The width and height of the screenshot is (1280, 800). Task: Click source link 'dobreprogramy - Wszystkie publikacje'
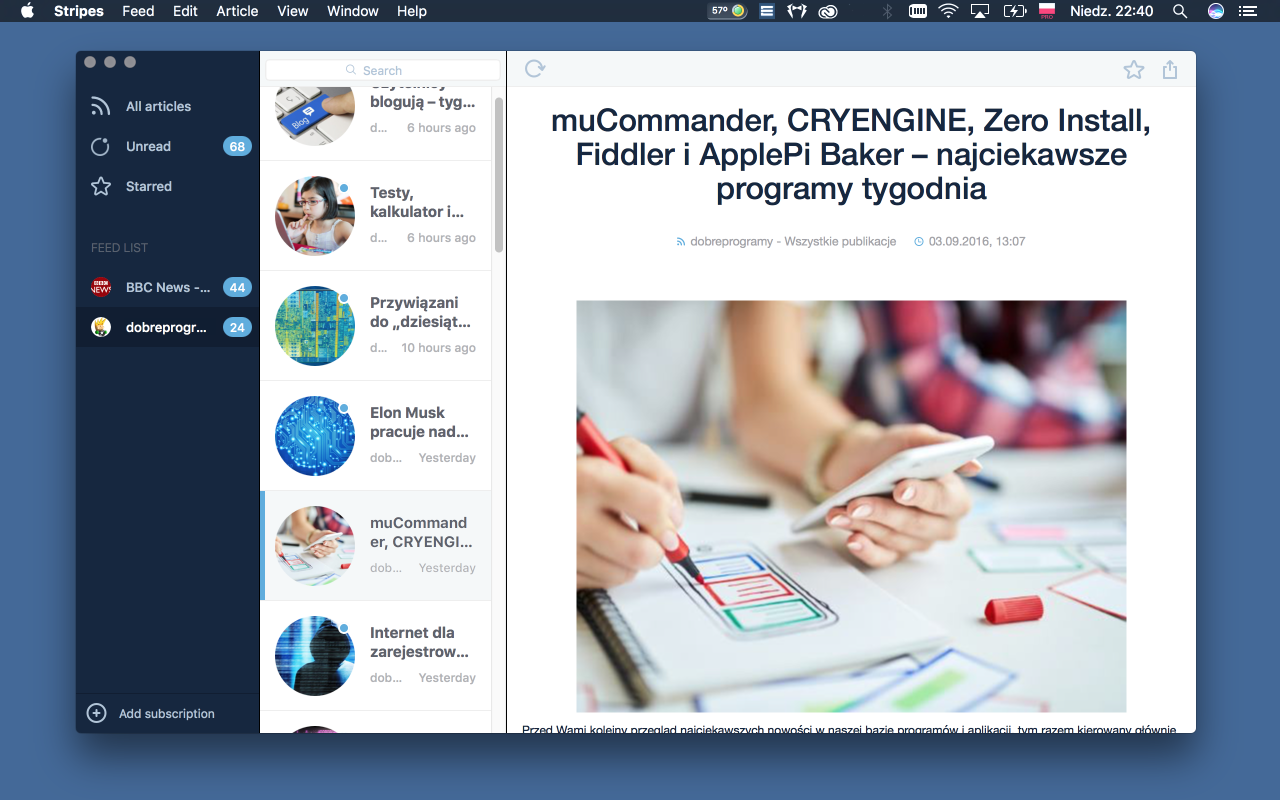(793, 241)
